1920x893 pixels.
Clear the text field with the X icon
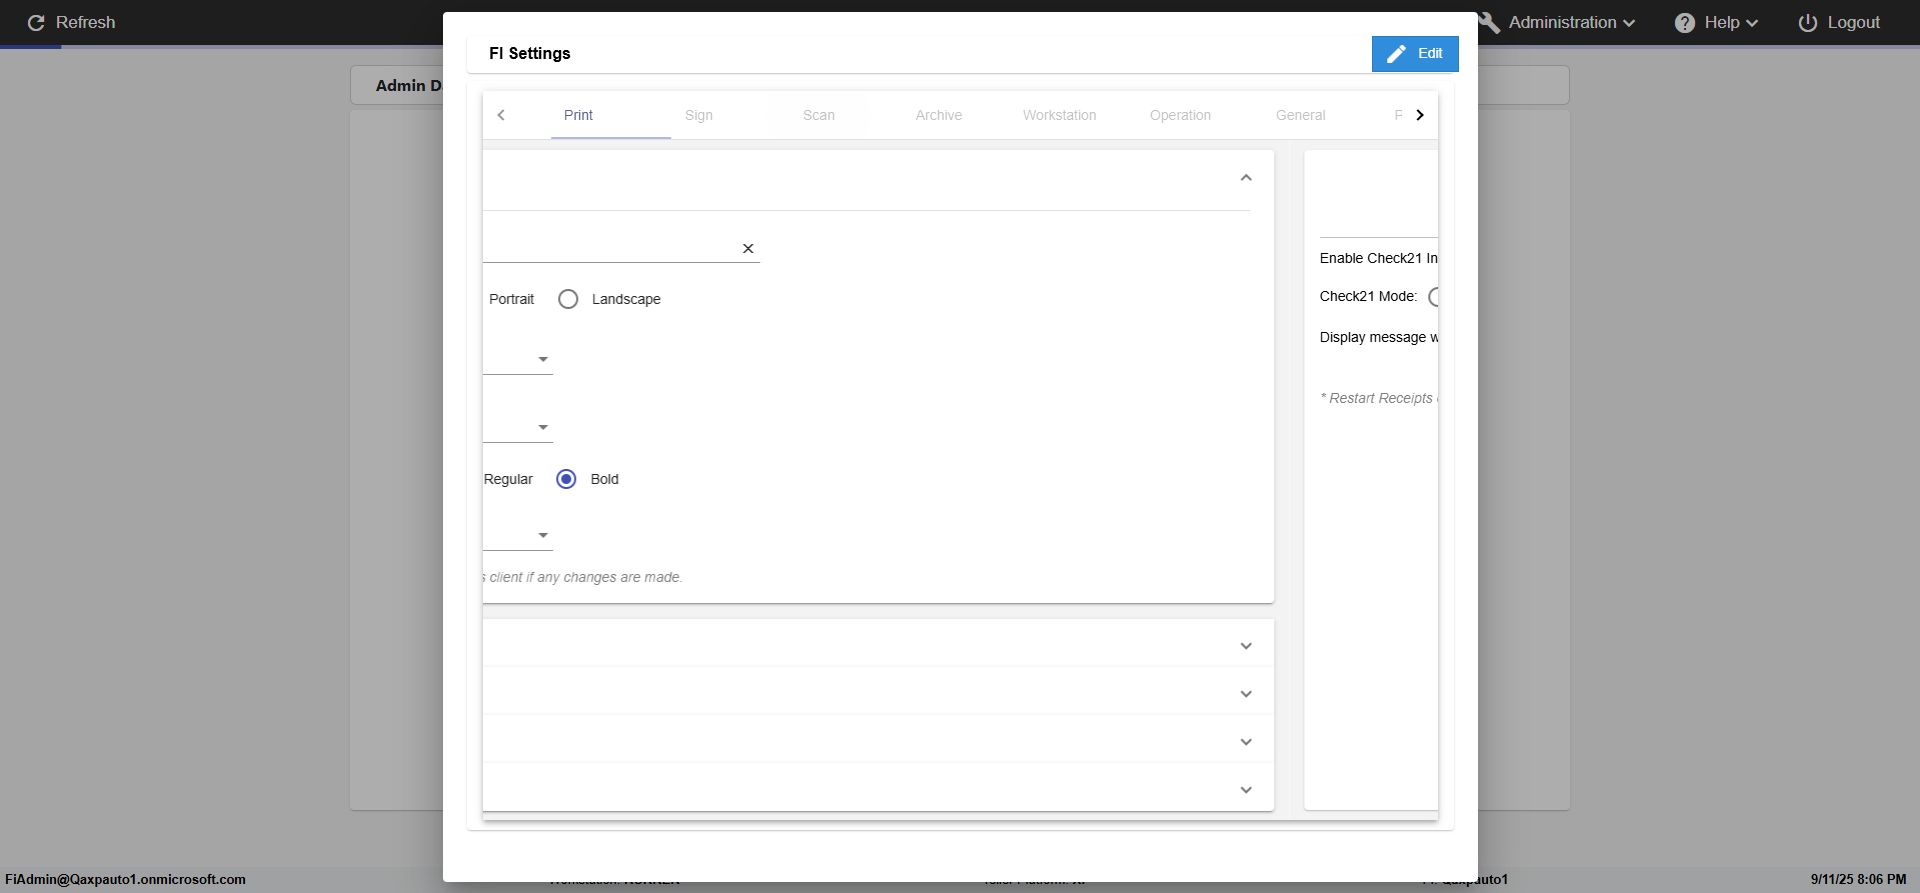coord(748,249)
